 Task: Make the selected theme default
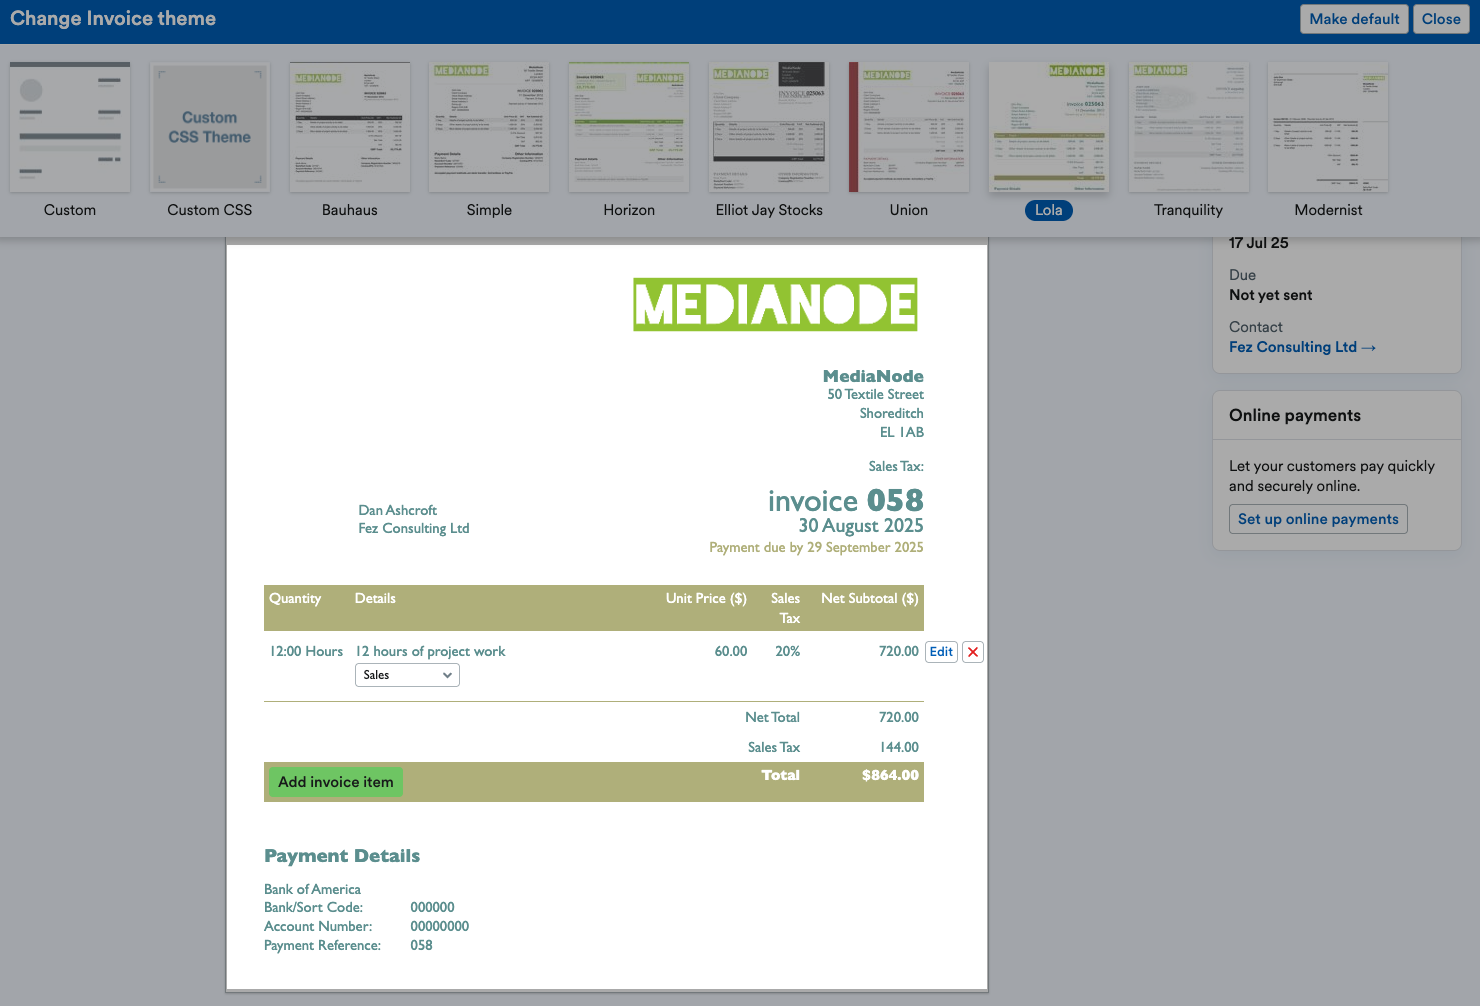(x=1354, y=19)
